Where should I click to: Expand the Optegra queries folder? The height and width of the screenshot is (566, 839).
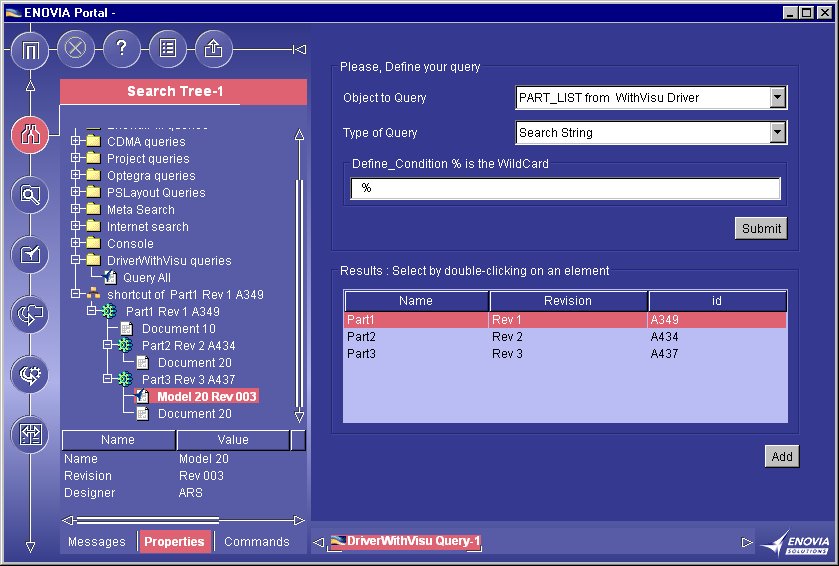click(x=75, y=175)
